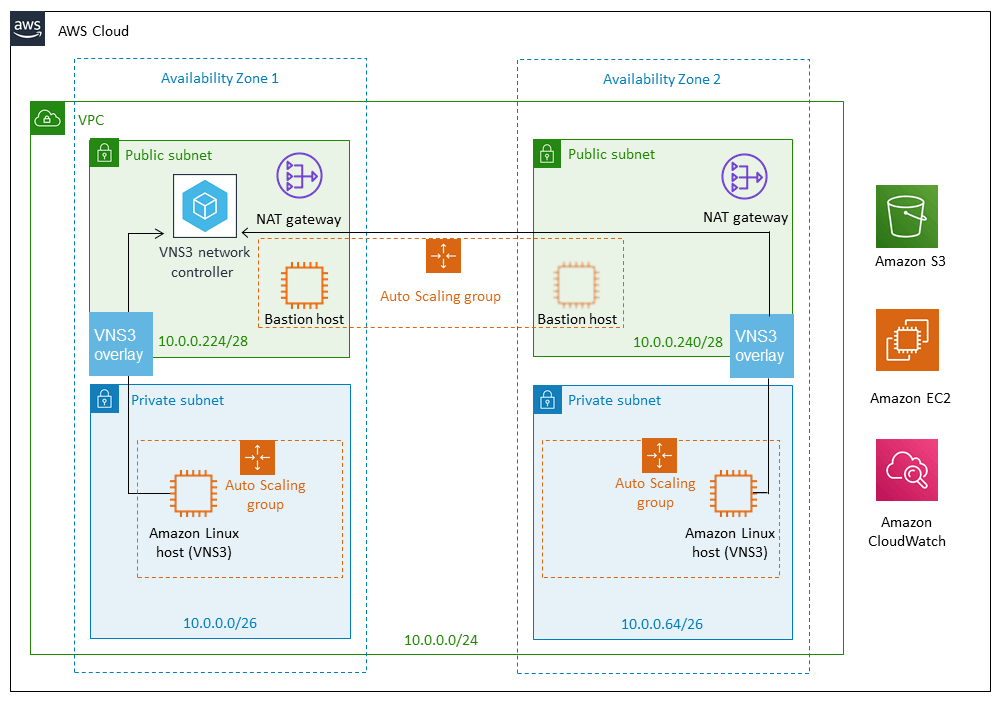Click the Amazon CloudWatch label
The width and height of the screenshot is (1001, 703).
tap(907, 532)
